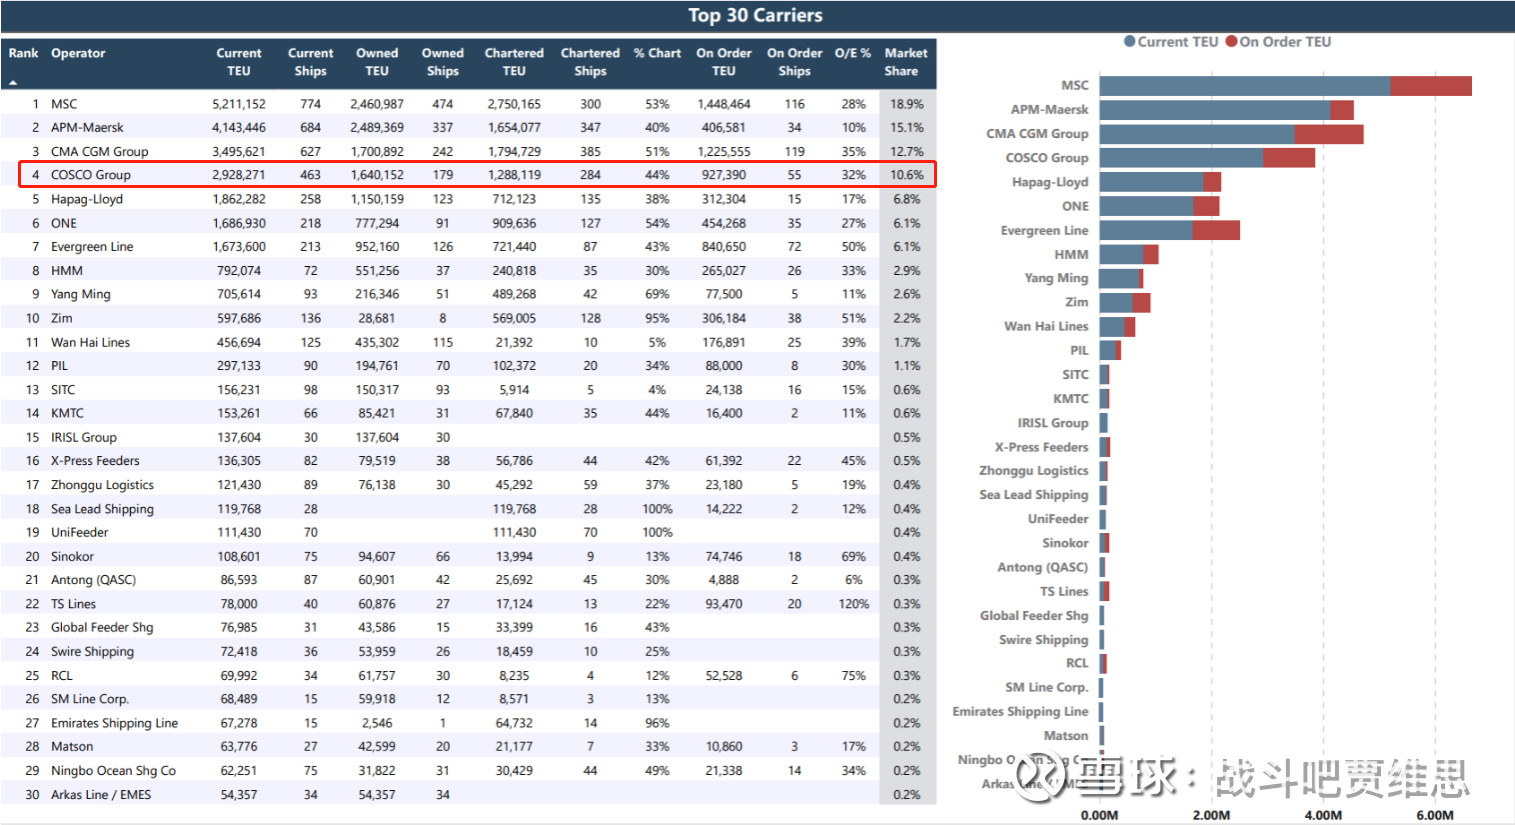1515x825 pixels.
Task: Click MSC blue Current TEU bar in chart
Action: [1245, 86]
